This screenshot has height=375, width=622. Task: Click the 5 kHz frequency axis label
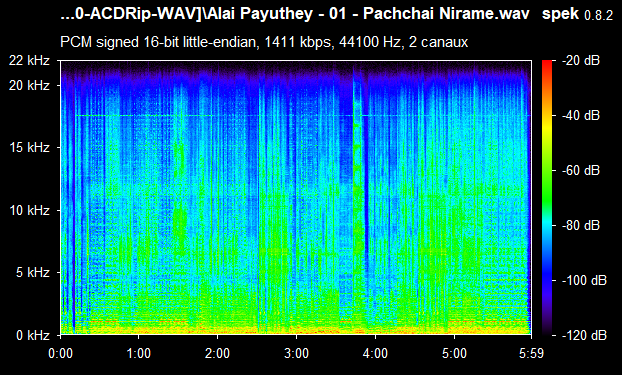point(33,273)
